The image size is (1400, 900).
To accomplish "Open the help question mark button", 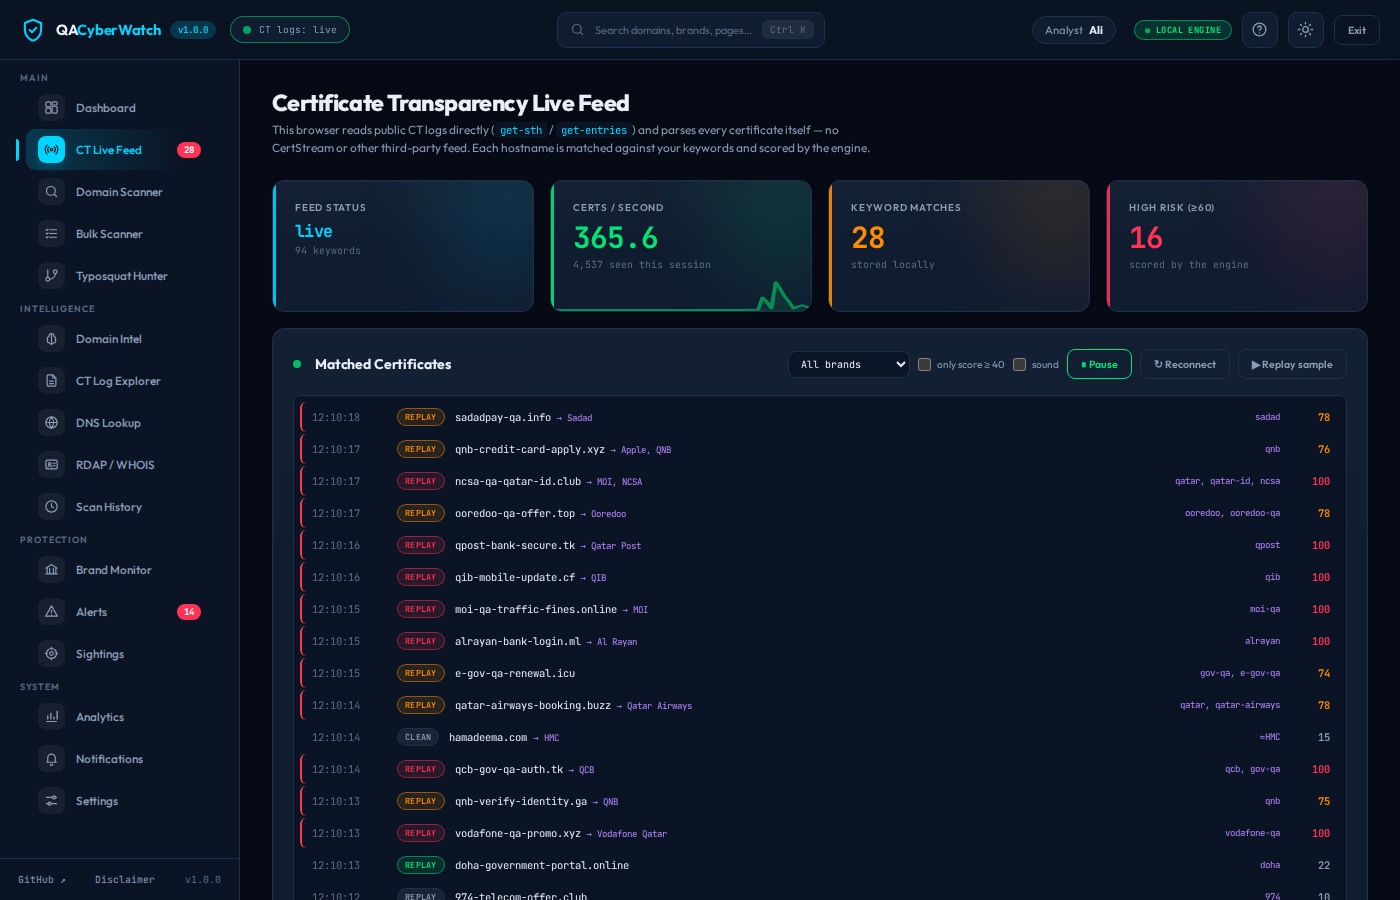I will click(1260, 30).
